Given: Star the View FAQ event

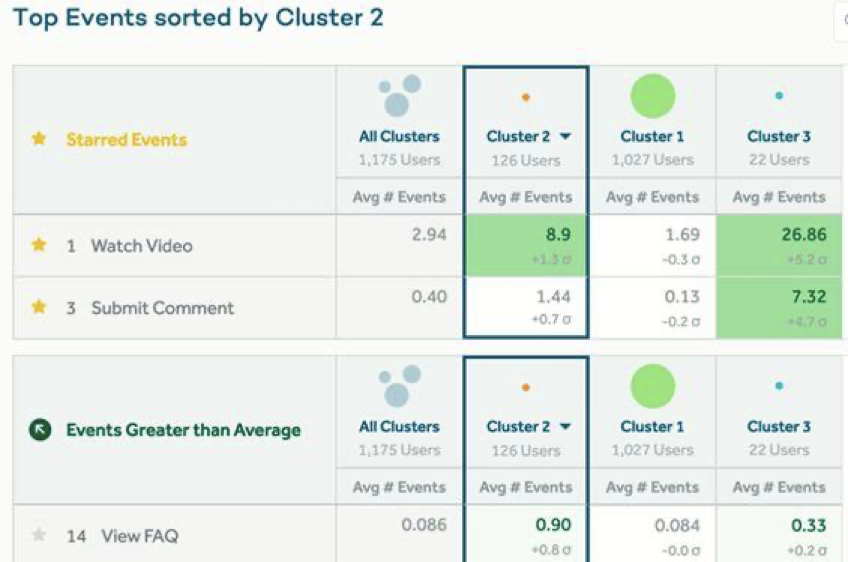Looking at the screenshot, I should coord(39,535).
